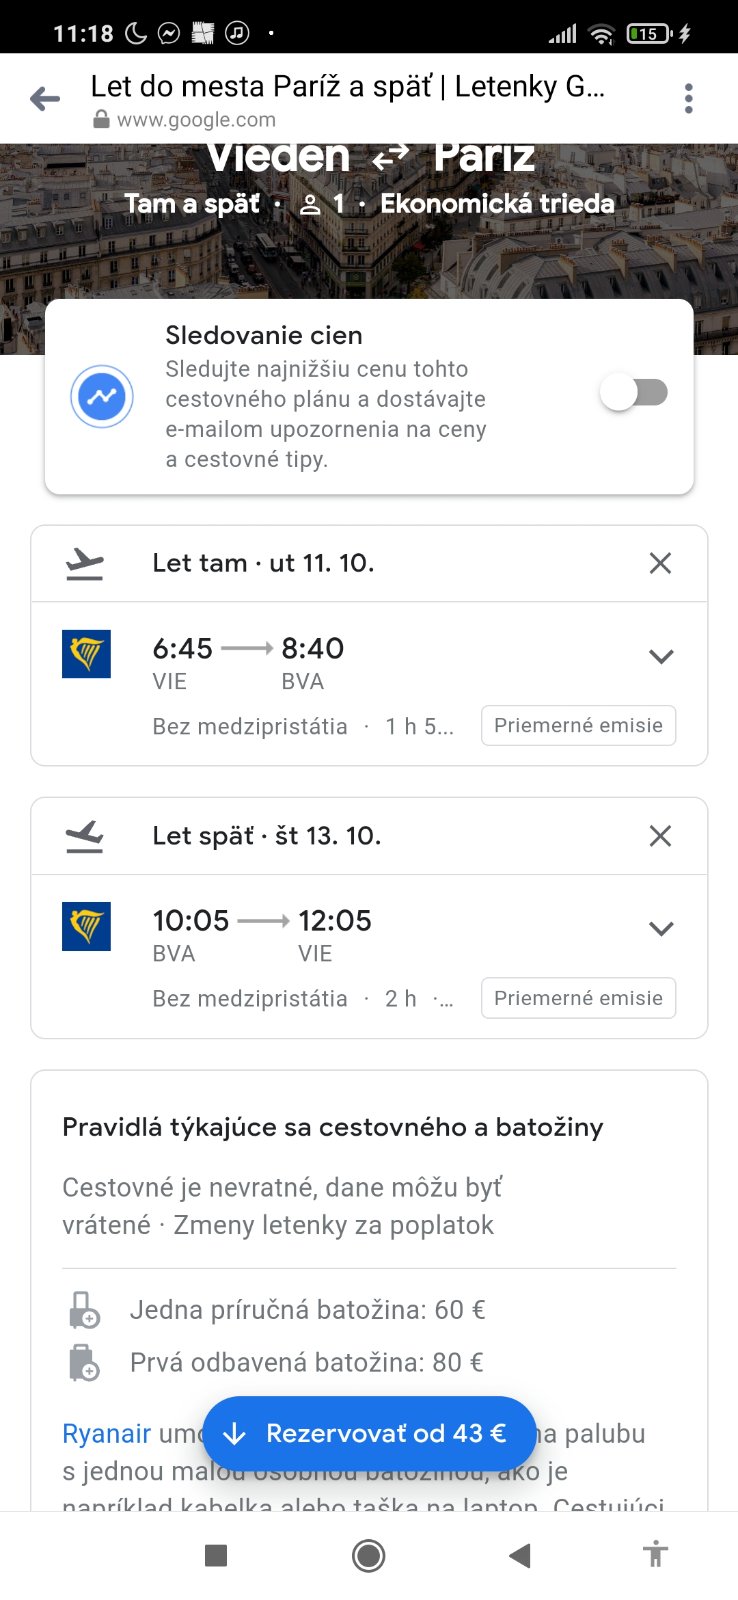
Task: Tap the accessibility figure icon in navigation bar
Action: [656, 1555]
